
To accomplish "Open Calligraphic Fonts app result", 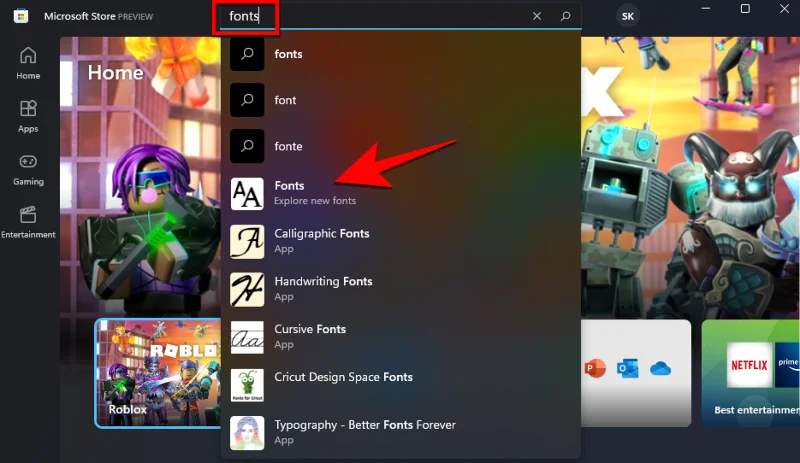I will pos(401,241).
